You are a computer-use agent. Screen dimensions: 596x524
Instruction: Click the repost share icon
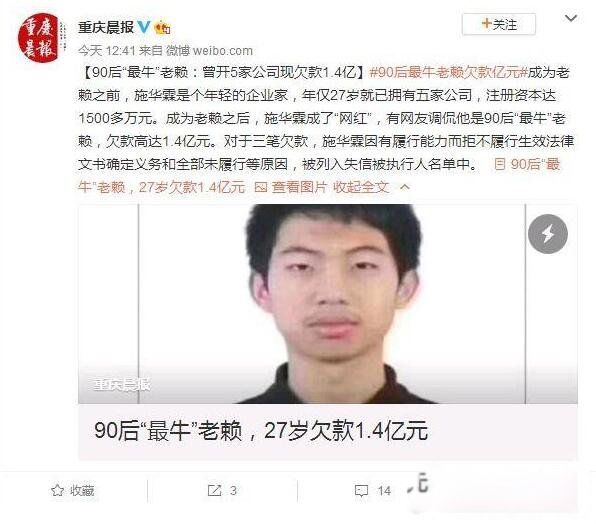[x=214, y=491]
